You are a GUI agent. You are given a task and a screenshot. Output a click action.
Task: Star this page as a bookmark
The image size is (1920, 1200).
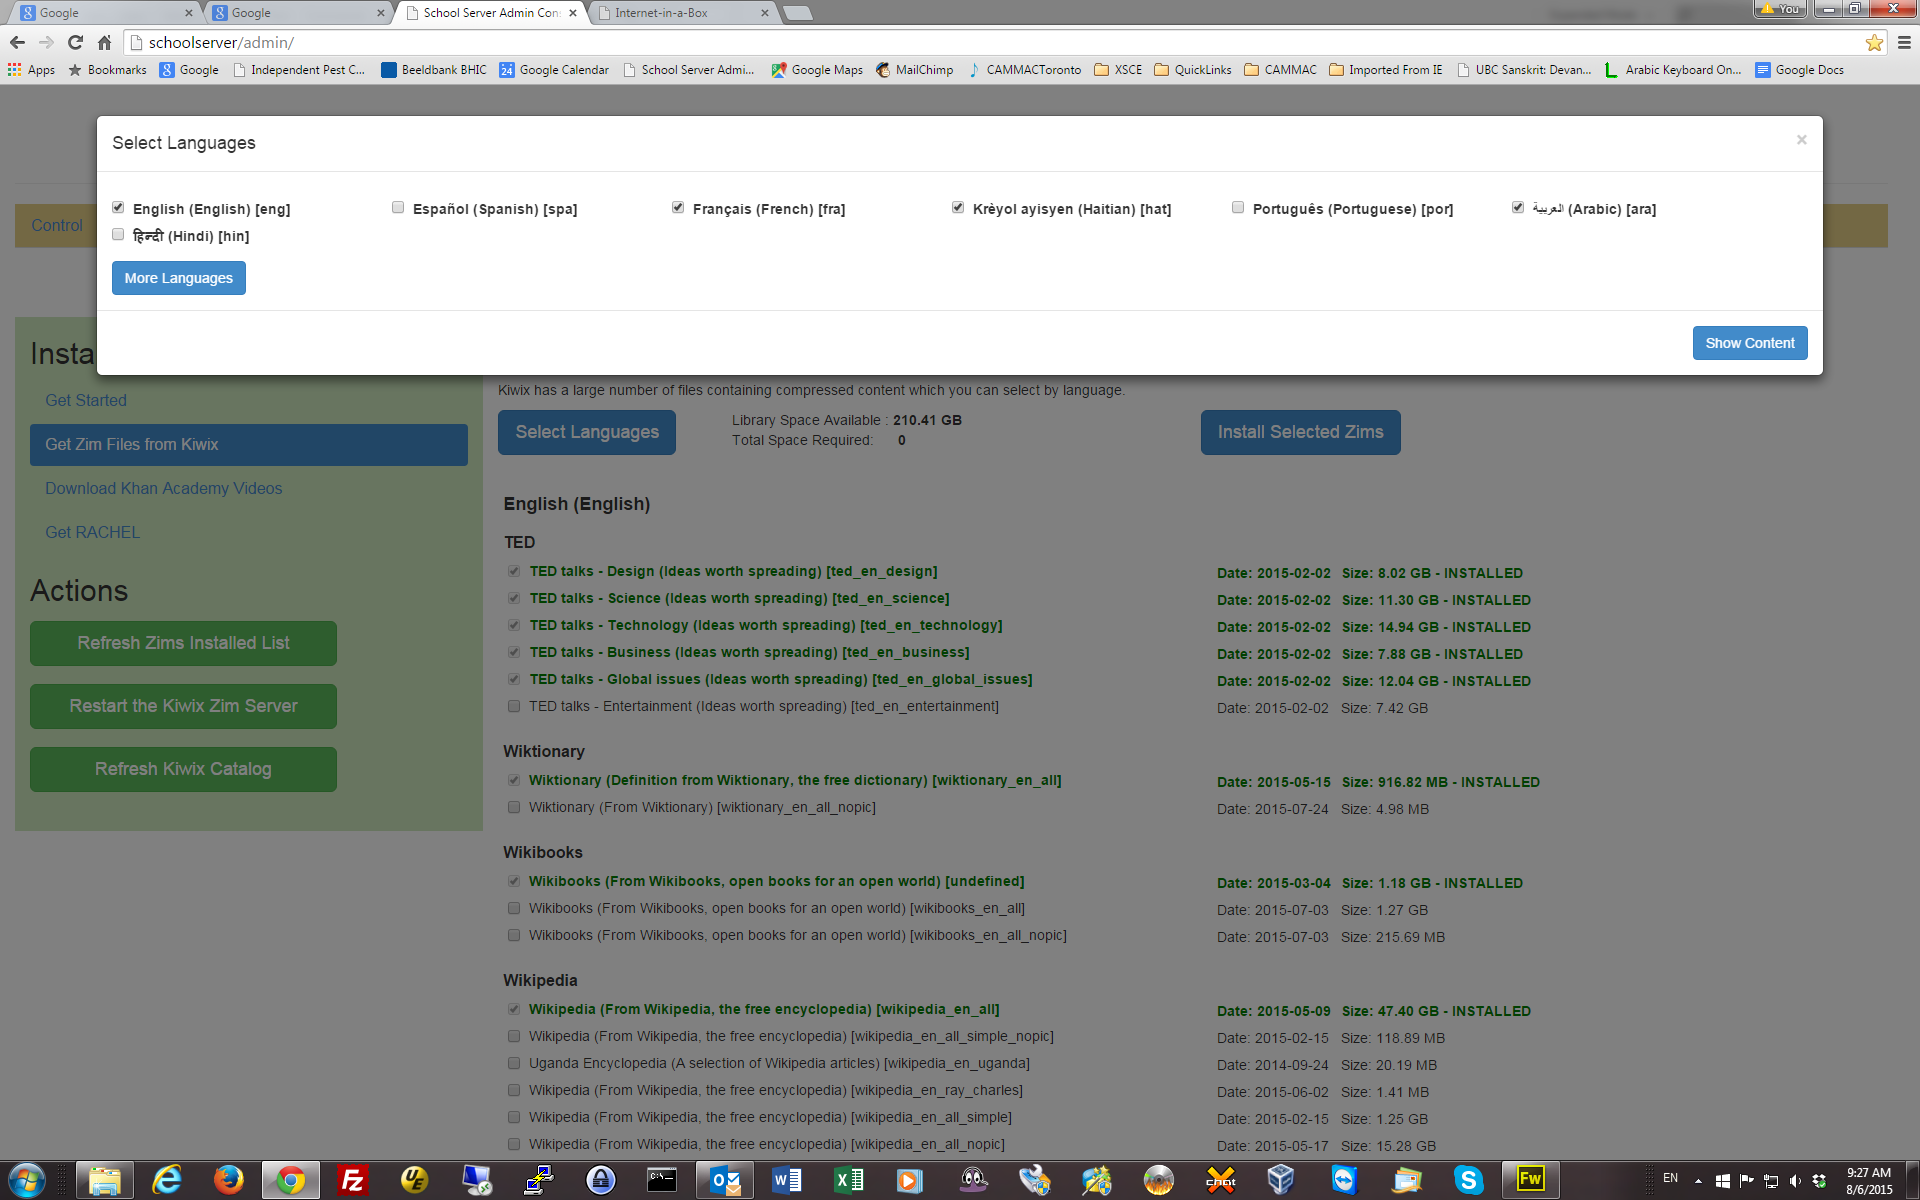click(1873, 42)
